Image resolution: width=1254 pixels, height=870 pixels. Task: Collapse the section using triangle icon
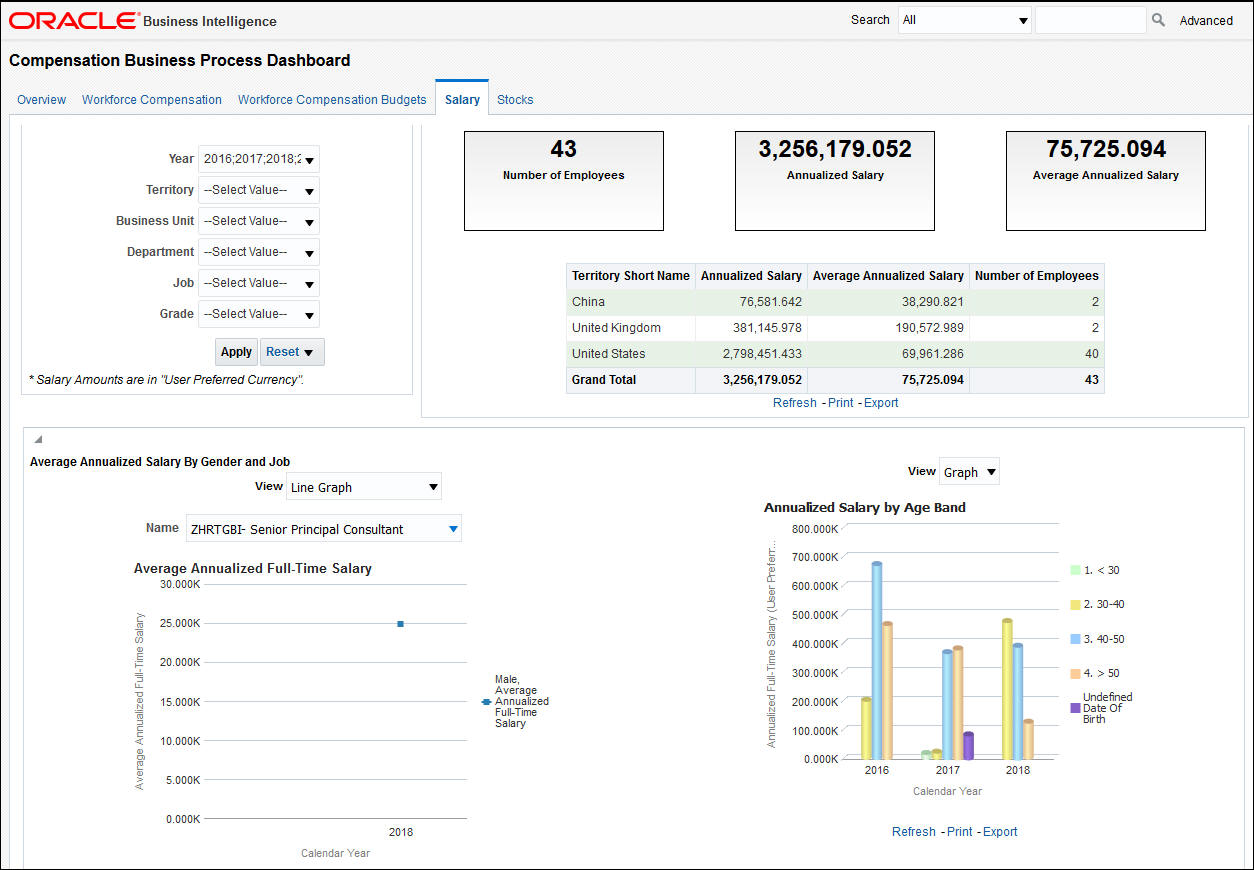tap(38, 439)
